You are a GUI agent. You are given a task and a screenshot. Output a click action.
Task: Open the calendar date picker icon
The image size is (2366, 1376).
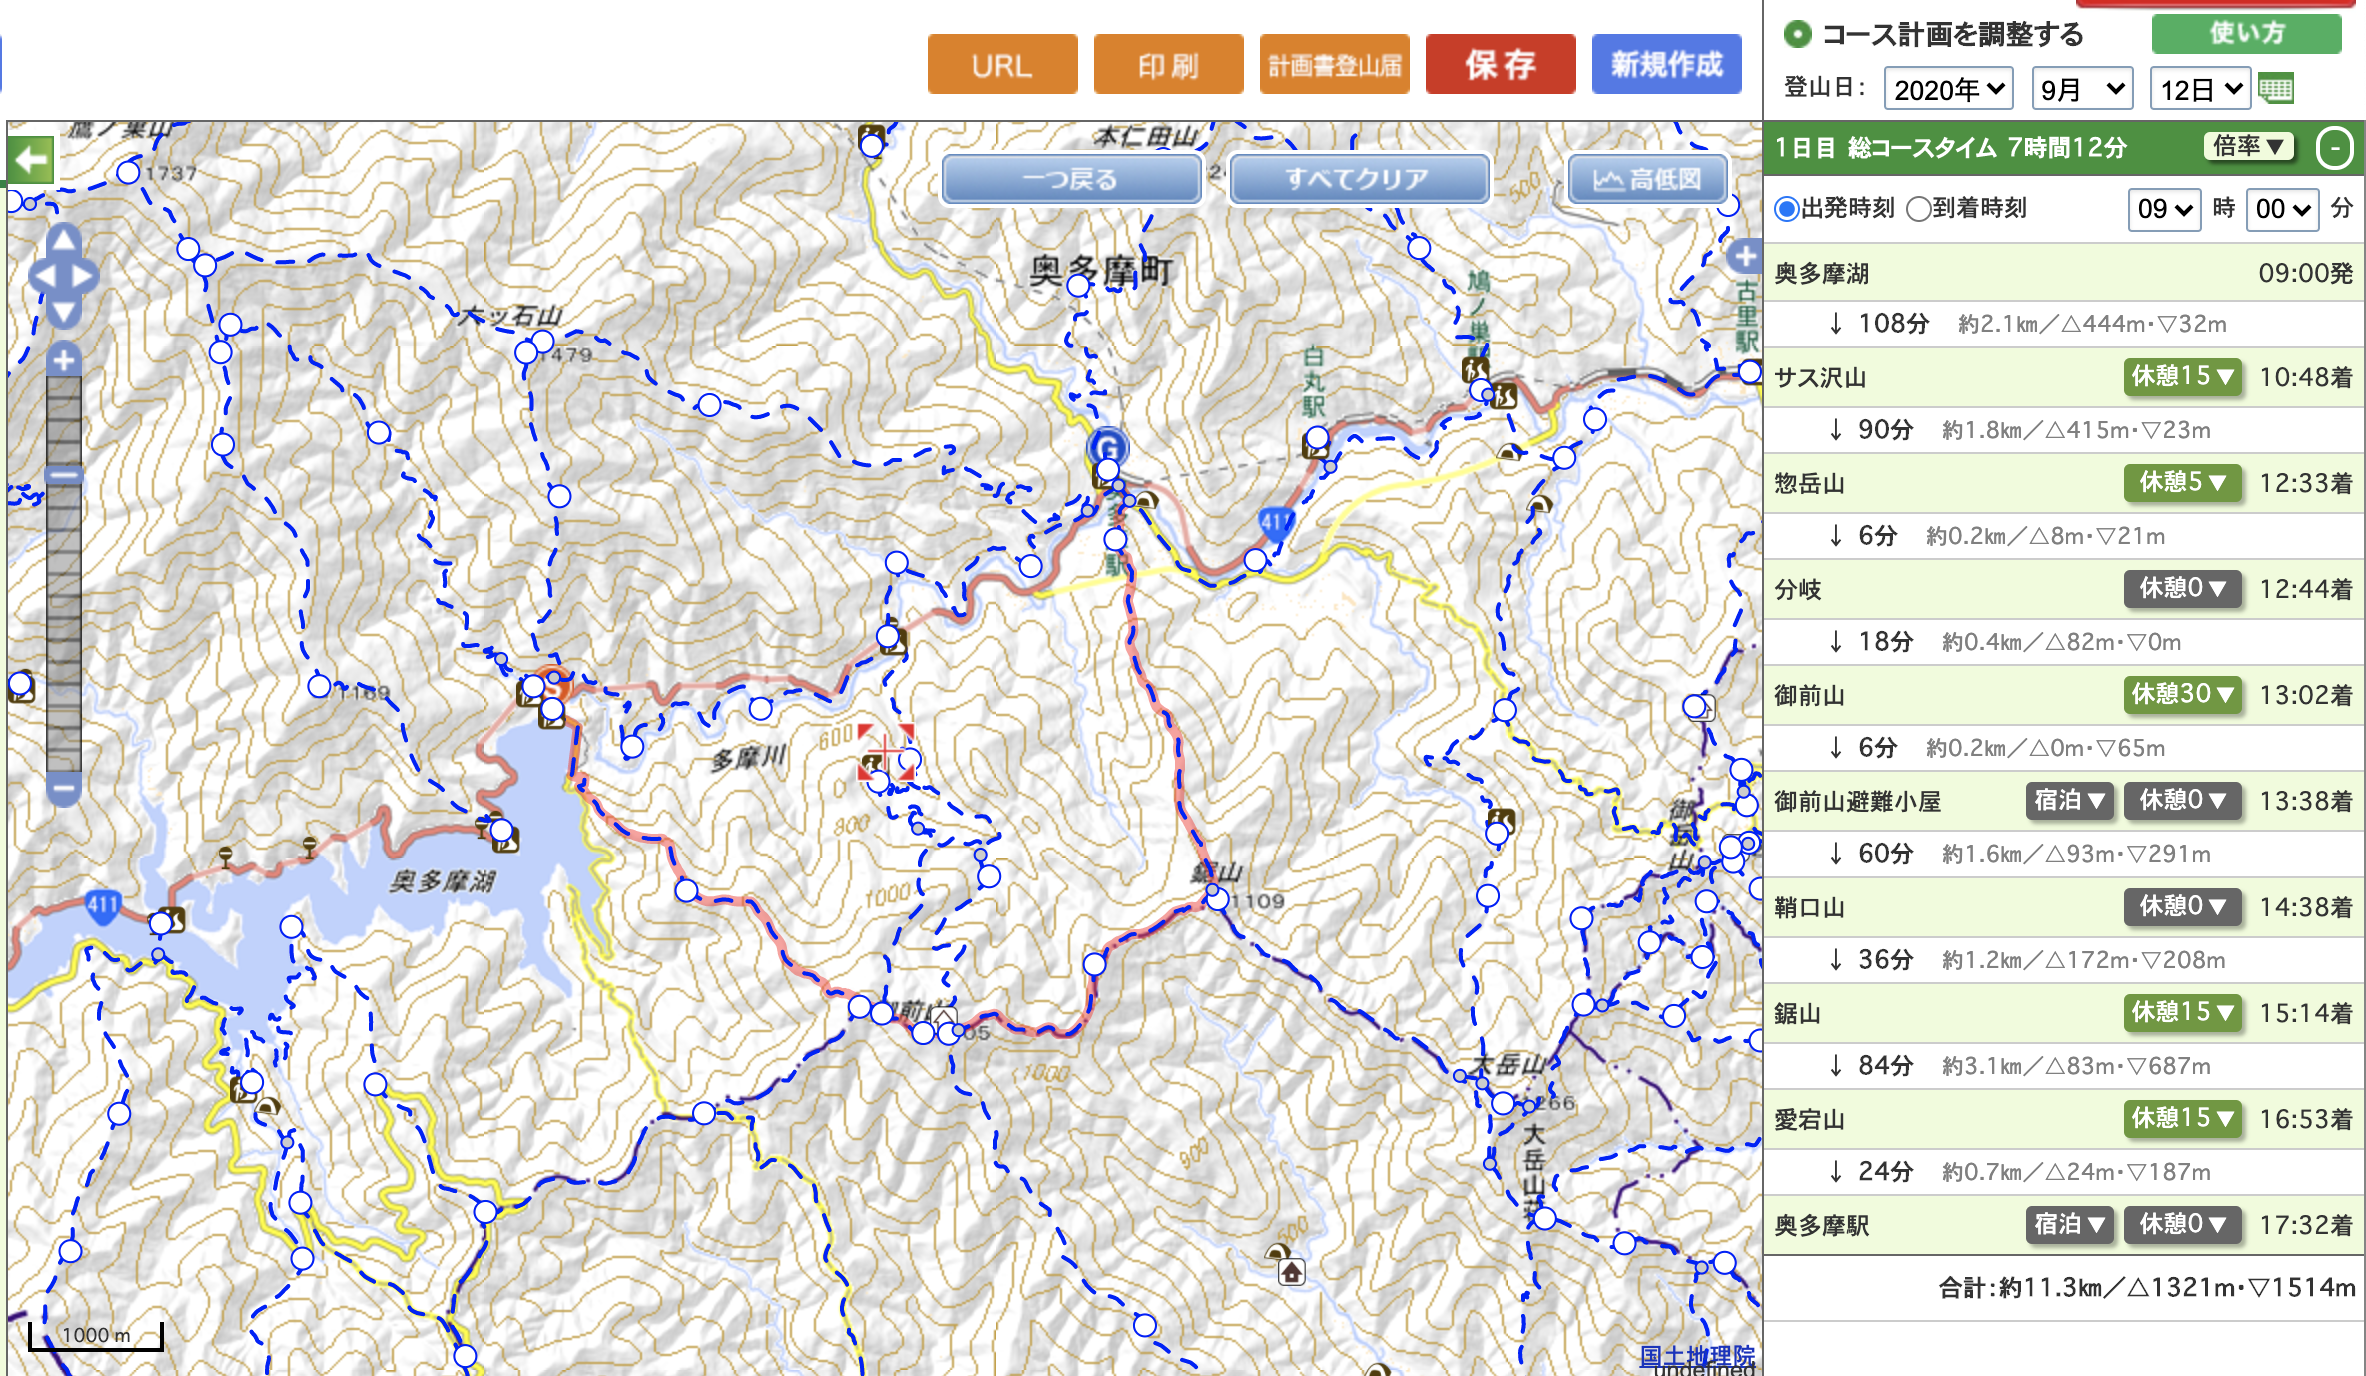[x=2275, y=90]
